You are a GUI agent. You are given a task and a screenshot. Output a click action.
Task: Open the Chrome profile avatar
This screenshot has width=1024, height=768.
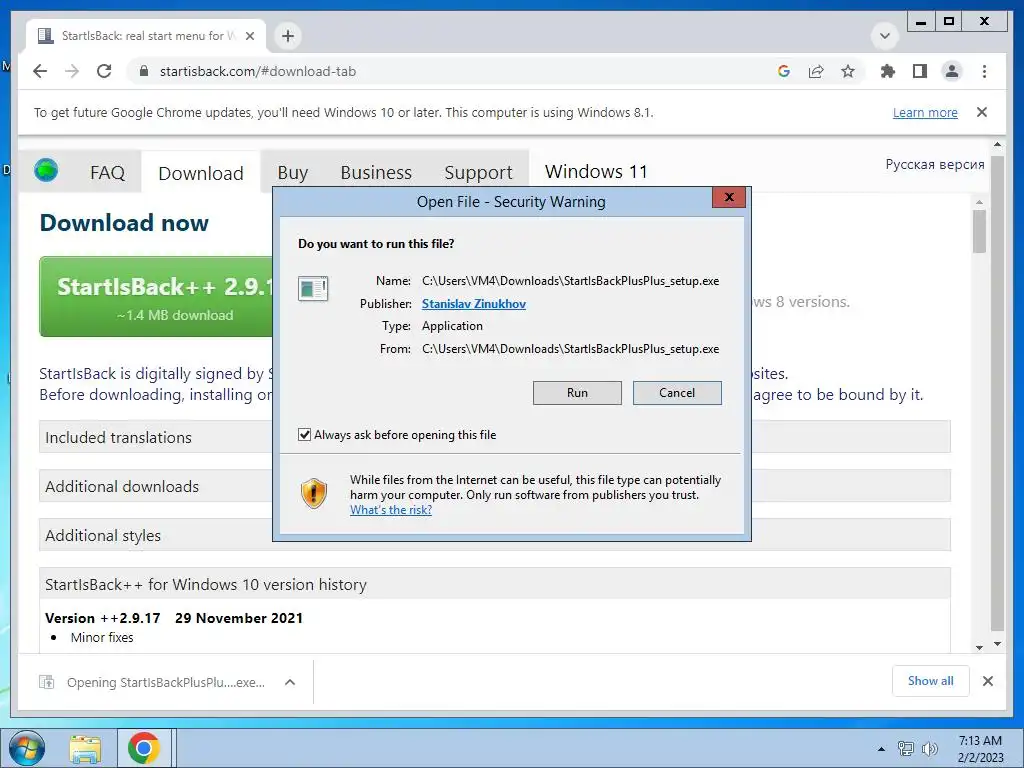[x=952, y=71]
